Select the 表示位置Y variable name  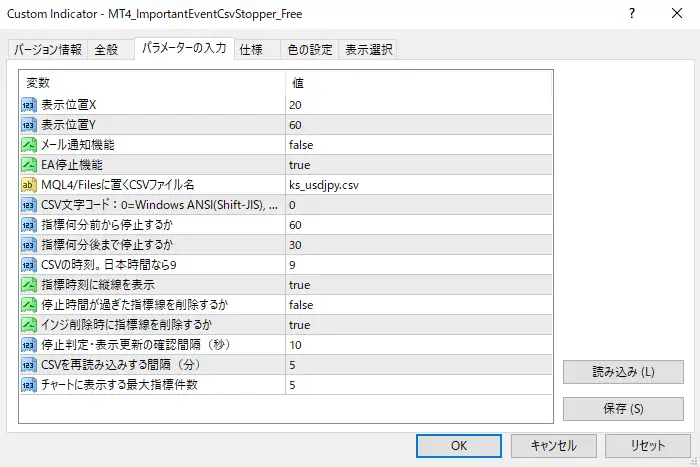pos(68,125)
